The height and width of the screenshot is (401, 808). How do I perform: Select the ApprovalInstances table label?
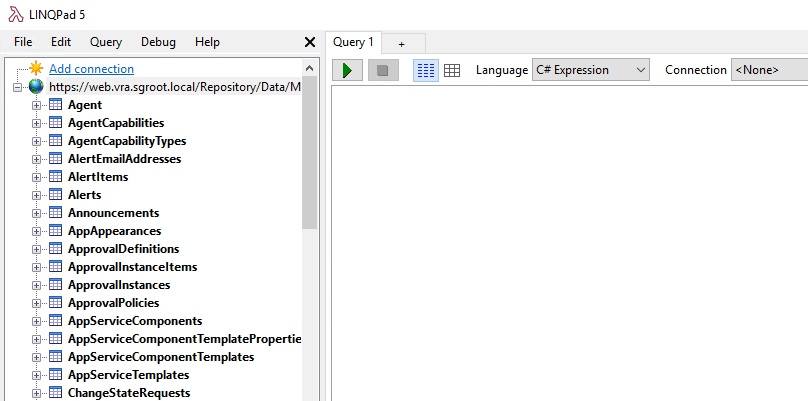(x=119, y=285)
